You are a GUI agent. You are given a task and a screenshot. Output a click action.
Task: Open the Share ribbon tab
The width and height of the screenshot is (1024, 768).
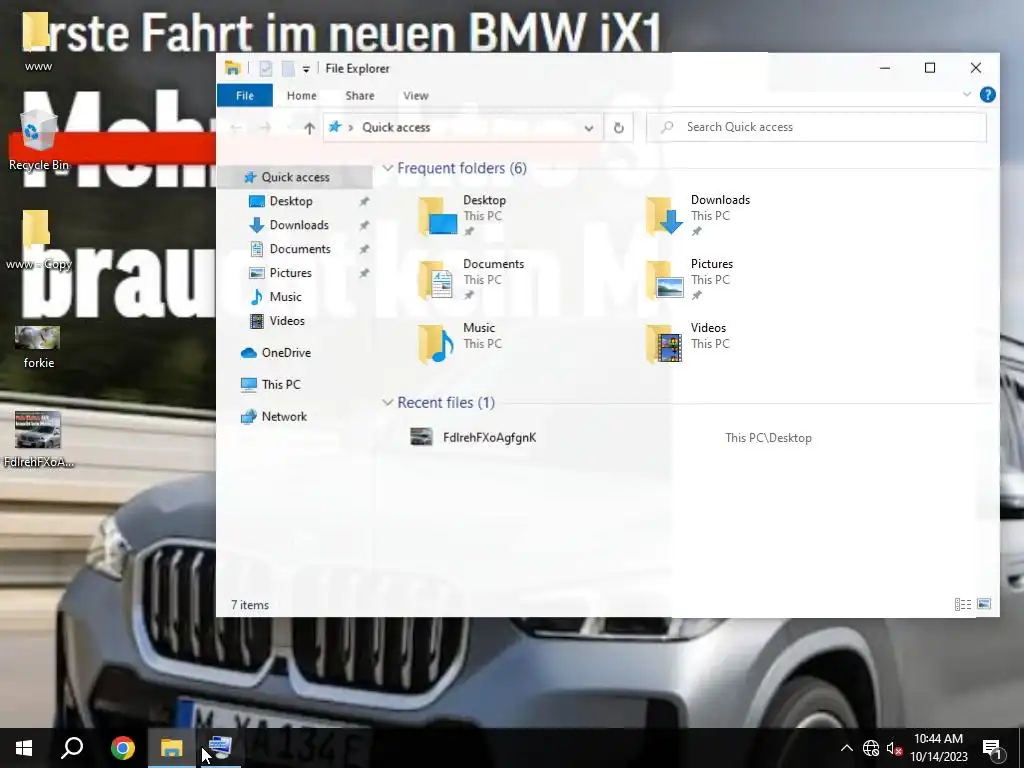click(360, 95)
